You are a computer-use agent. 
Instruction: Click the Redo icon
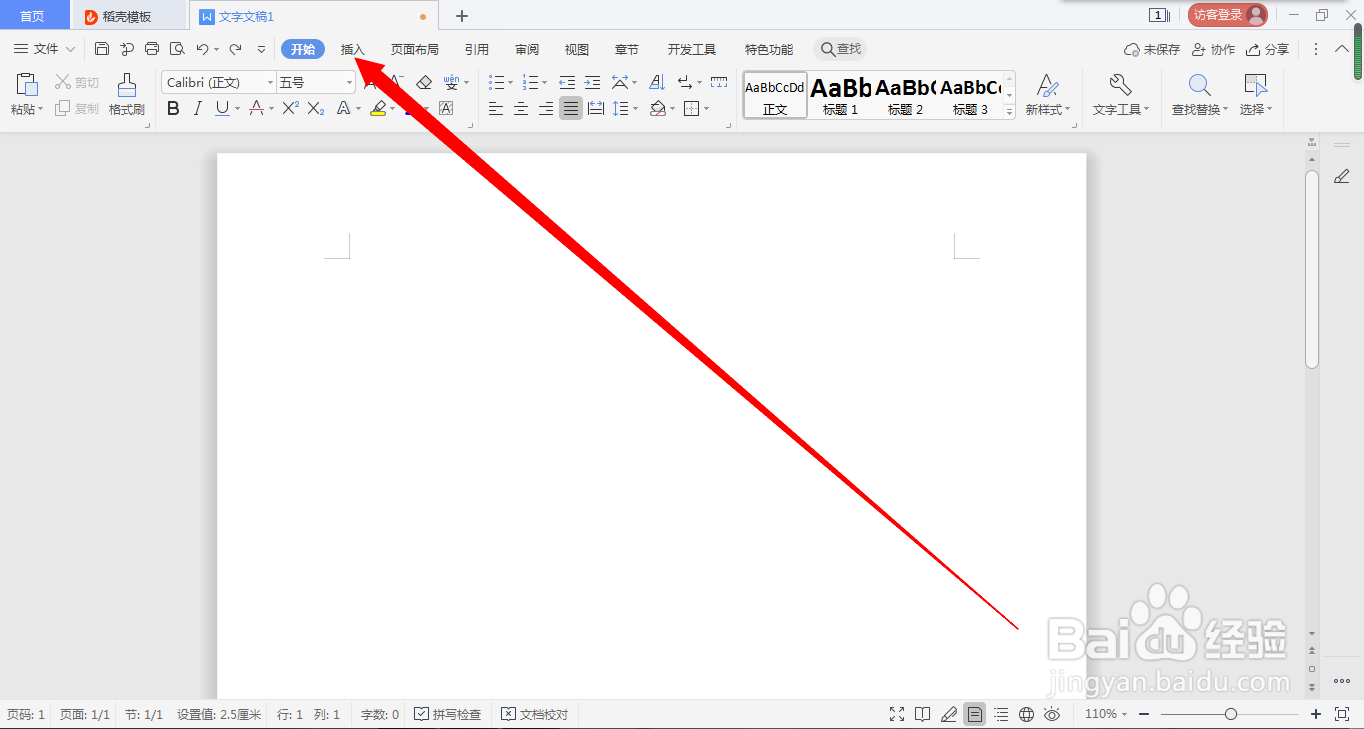point(235,49)
